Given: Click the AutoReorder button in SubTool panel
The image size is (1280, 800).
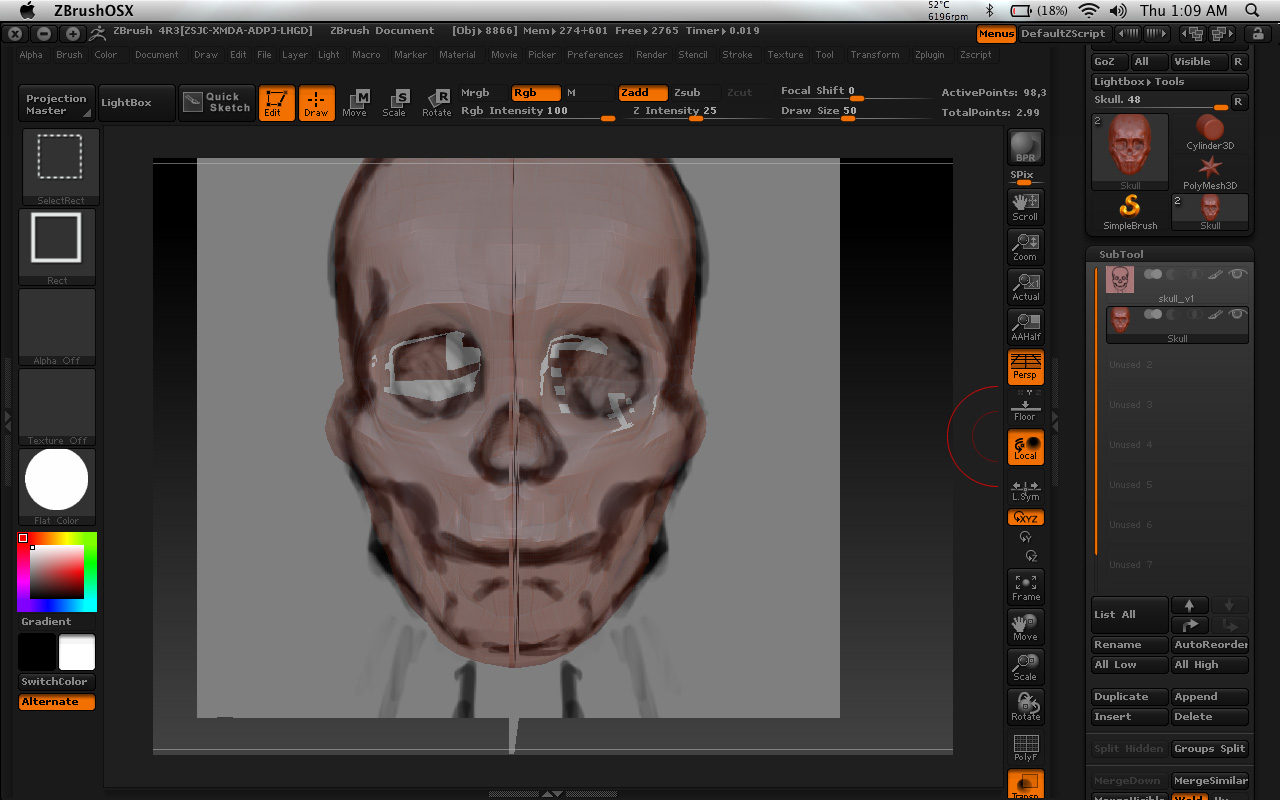Looking at the screenshot, I should point(1210,644).
